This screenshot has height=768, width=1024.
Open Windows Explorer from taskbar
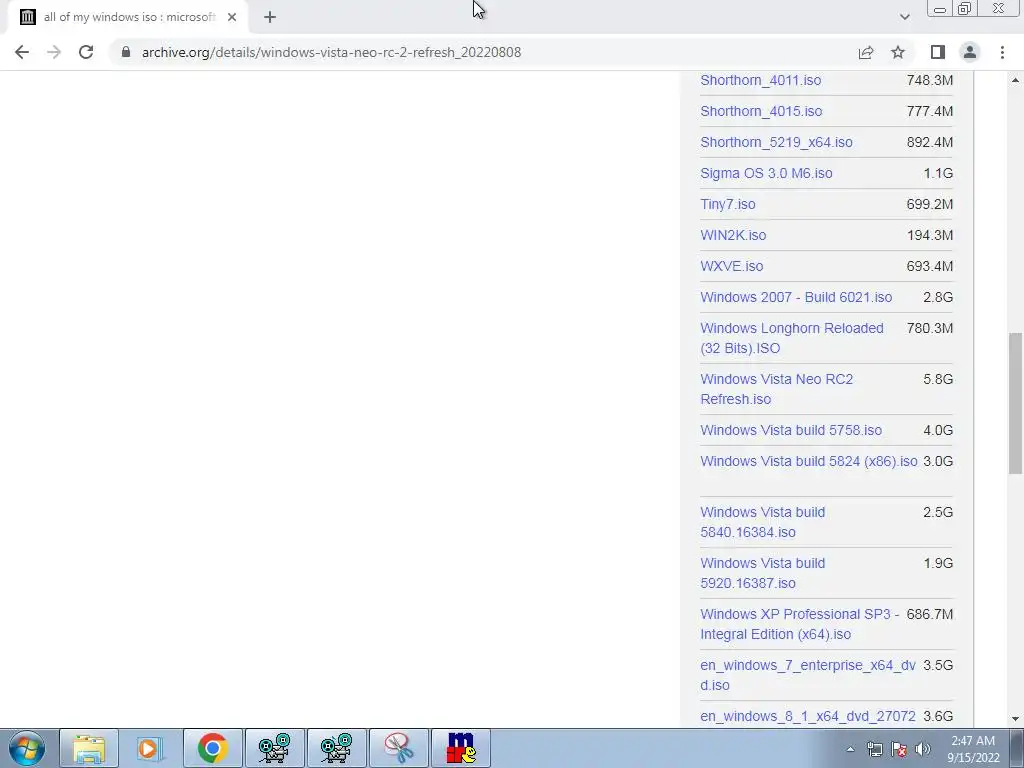coord(89,748)
